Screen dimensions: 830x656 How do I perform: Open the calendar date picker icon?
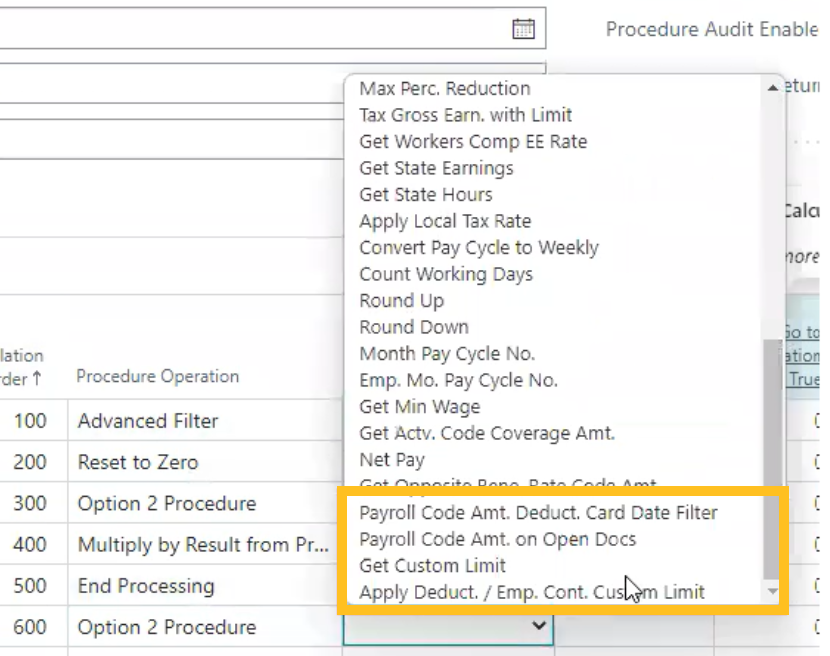[x=523, y=29]
